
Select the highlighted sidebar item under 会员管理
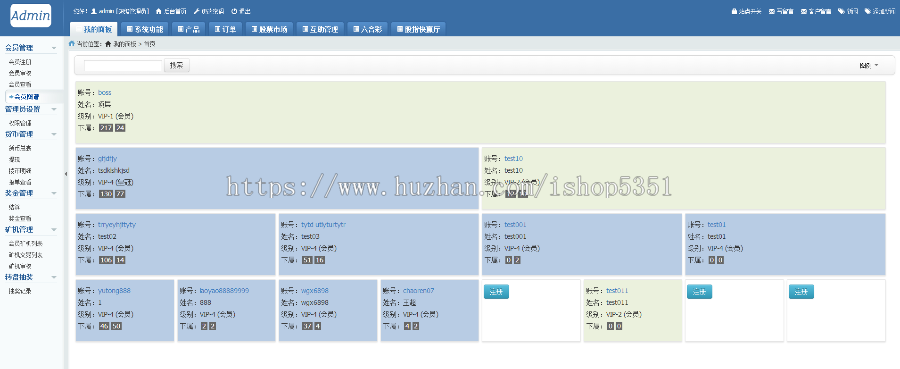34,96
